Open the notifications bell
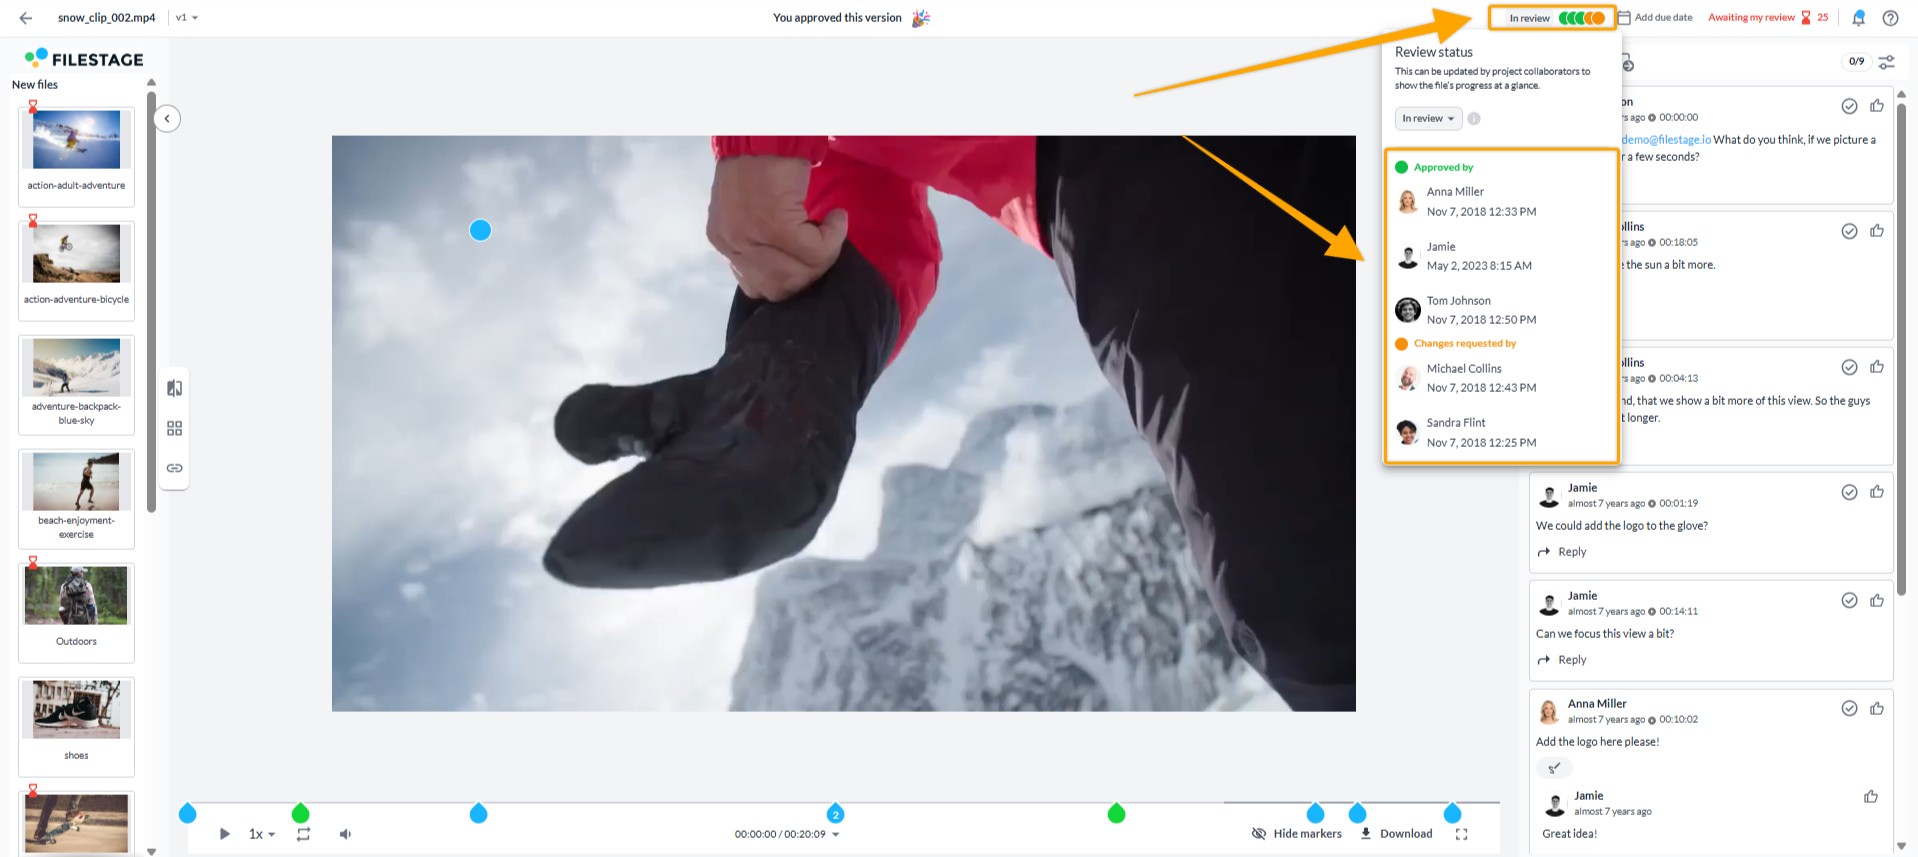The image size is (1918, 857). tap(1858, 18)
